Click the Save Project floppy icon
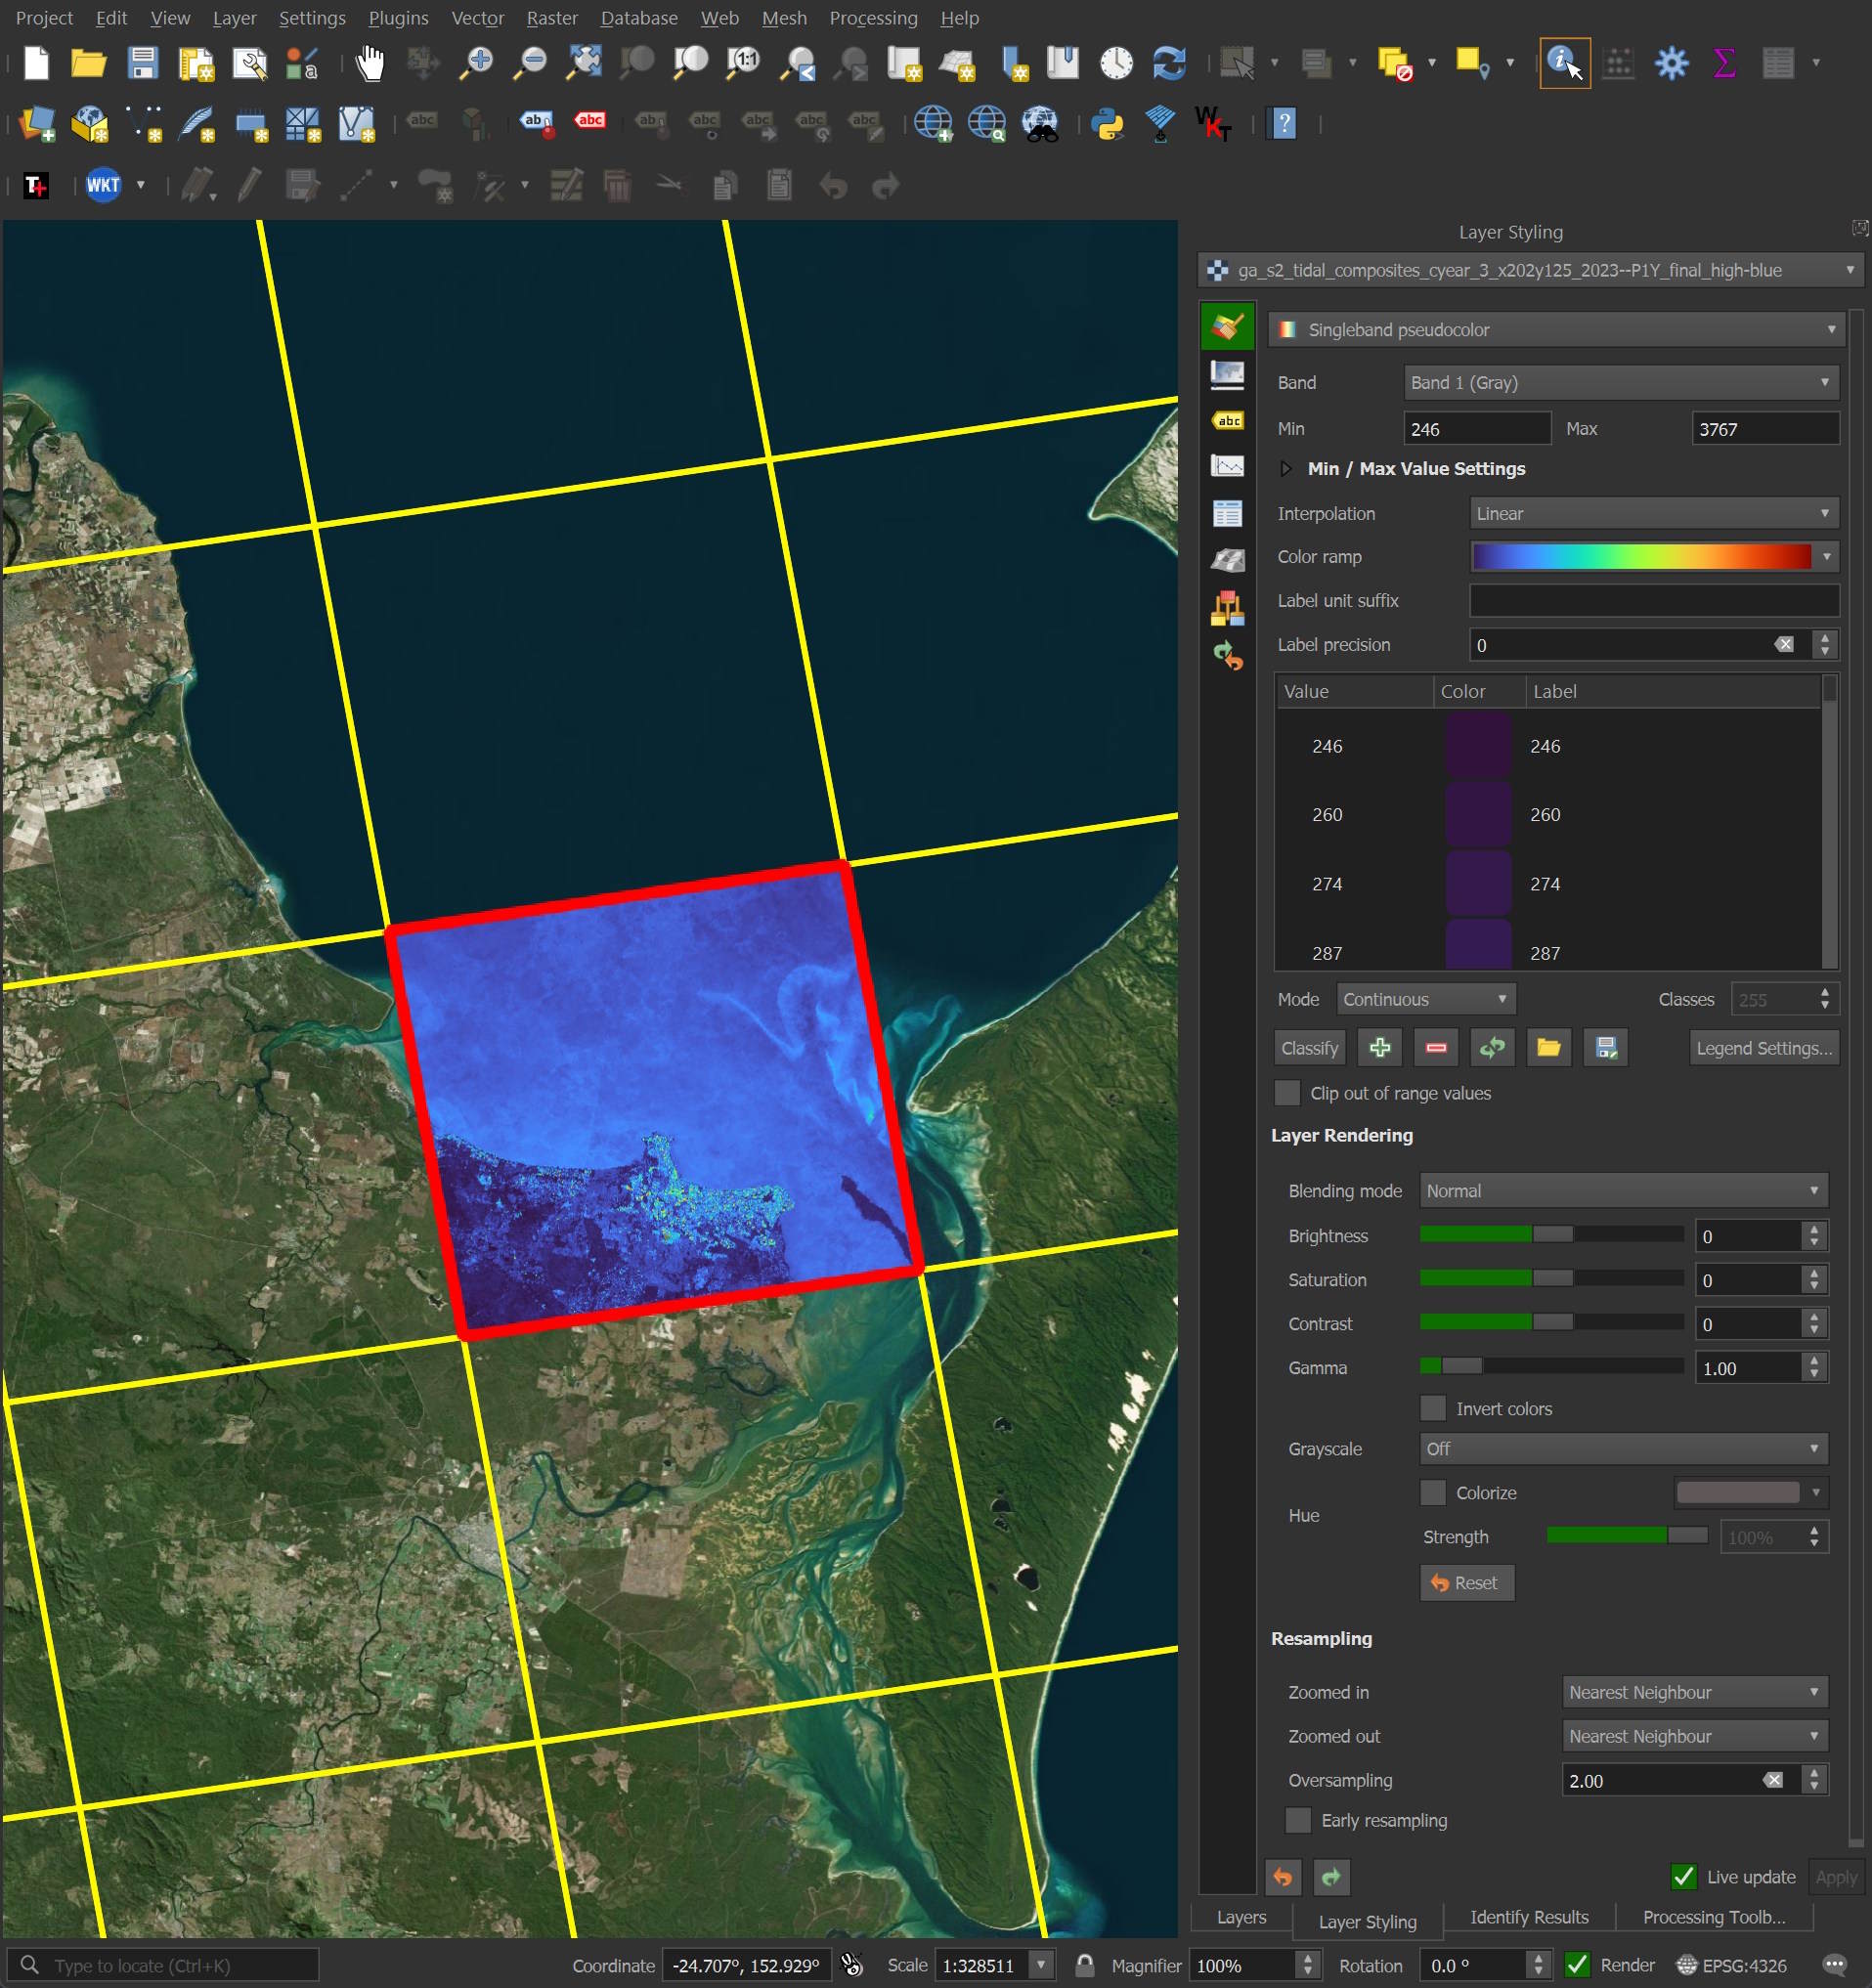1872x1988 pixels. (x=143, y=63)
